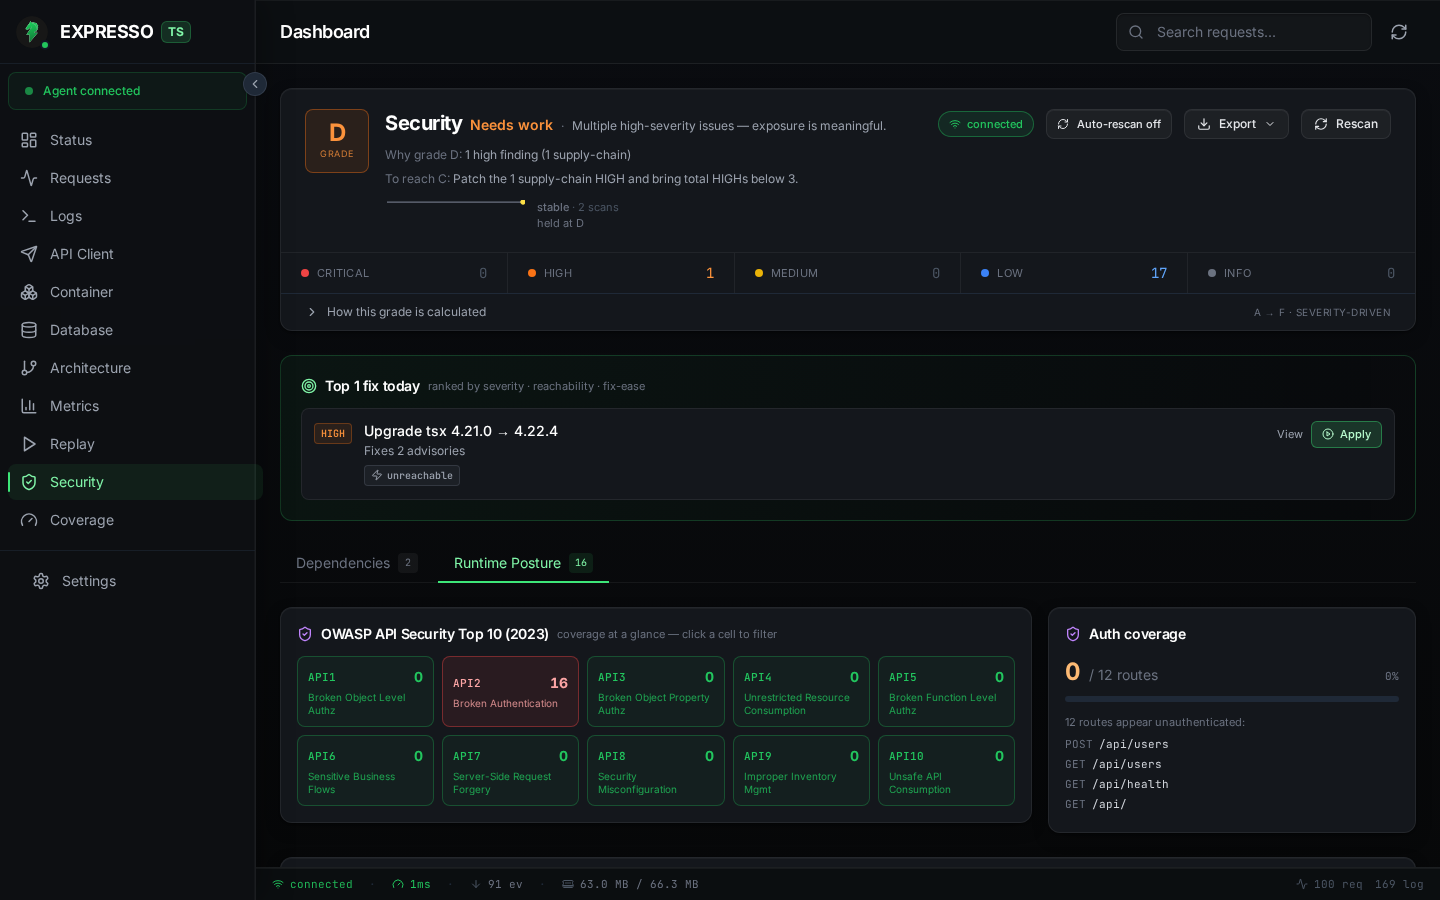Click the Container cubes icon
This screenshot has height=900, width=1440.
coord(29,292)
